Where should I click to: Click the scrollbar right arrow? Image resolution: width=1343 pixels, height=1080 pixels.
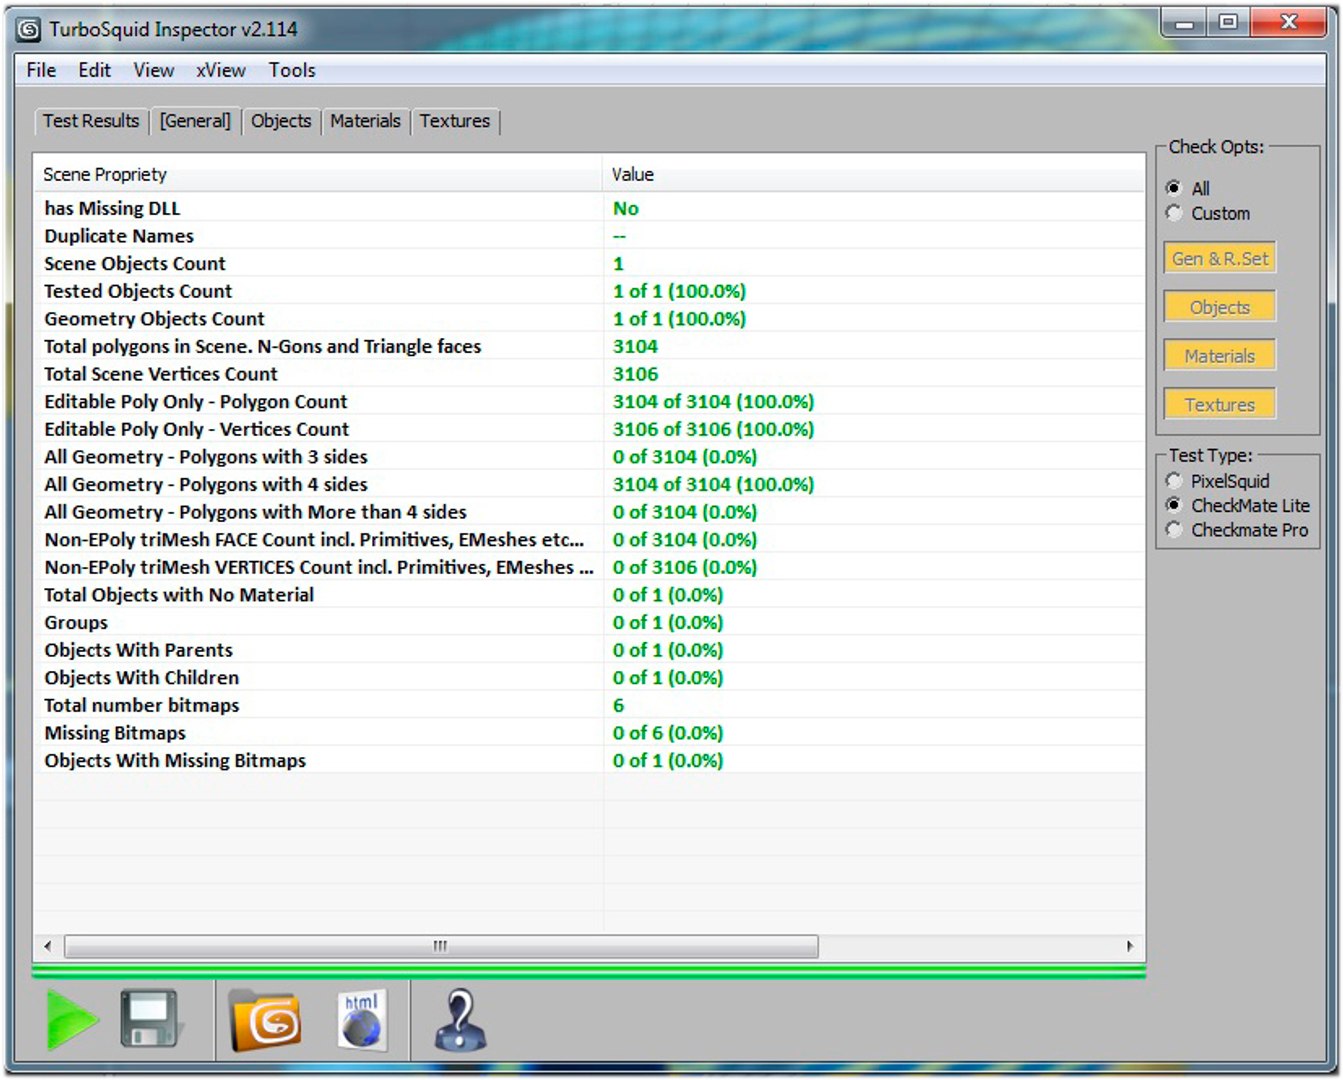point(1130,946)
